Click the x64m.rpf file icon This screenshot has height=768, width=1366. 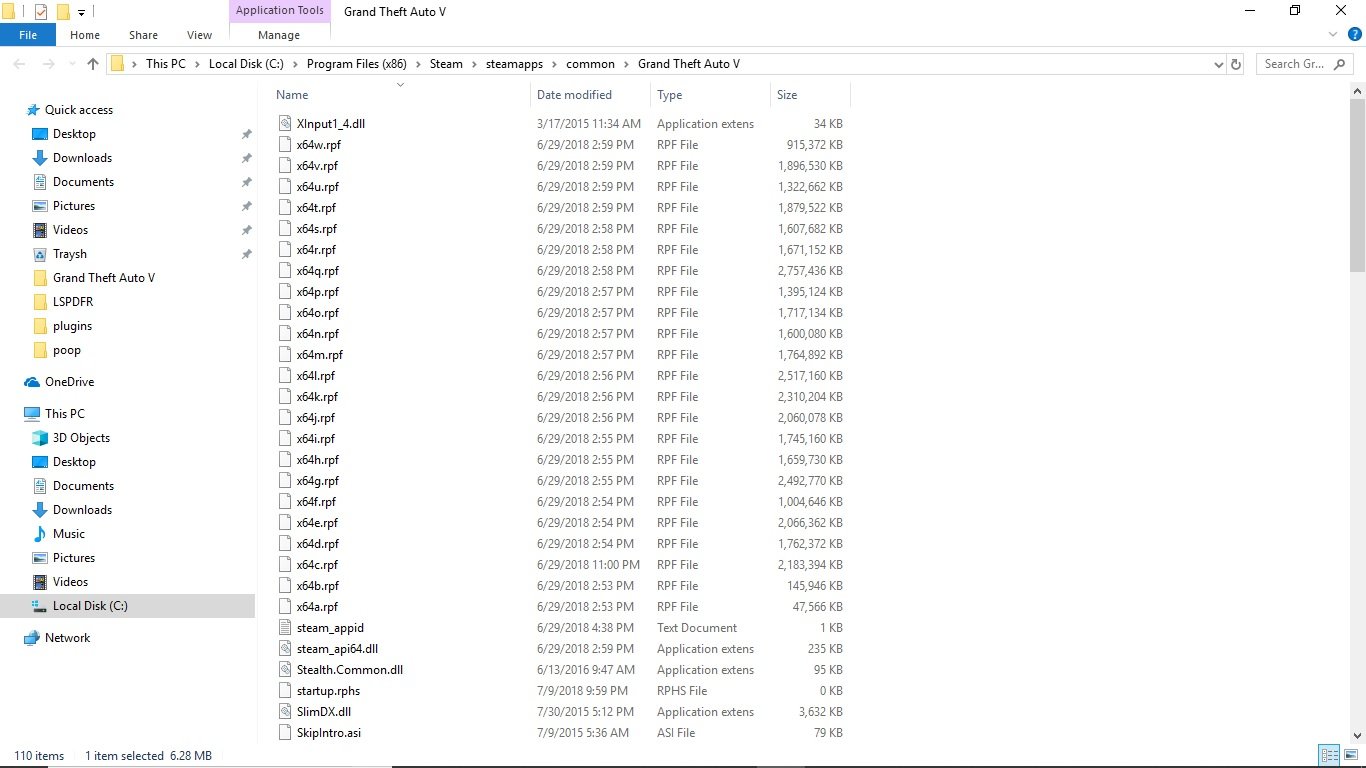pyautogui.click(x=286, y=355)
